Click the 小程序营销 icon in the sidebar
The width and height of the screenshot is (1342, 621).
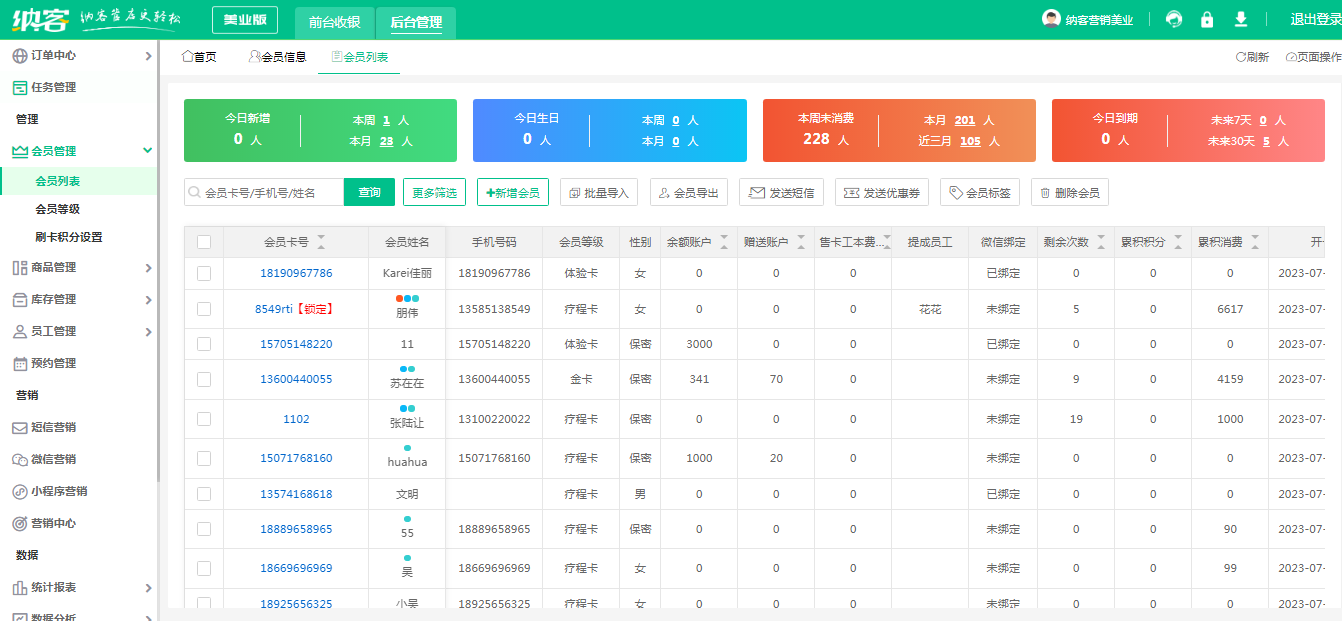tap(20, 491)
